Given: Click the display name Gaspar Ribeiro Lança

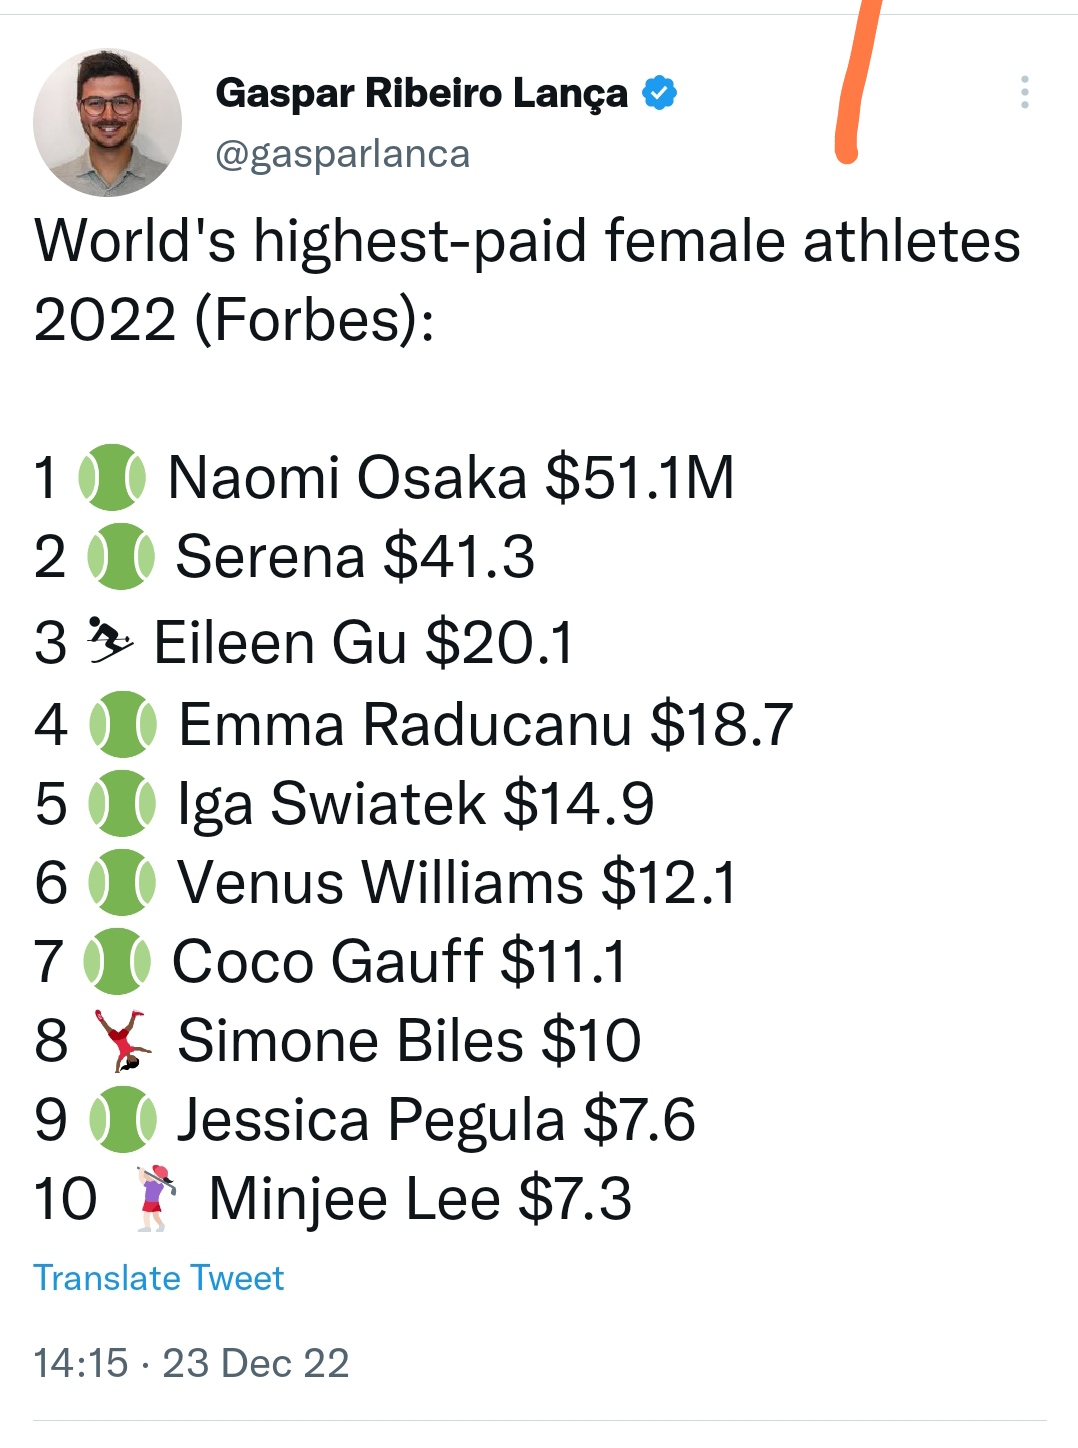Looking at the screenshot, I should point(421,93).
